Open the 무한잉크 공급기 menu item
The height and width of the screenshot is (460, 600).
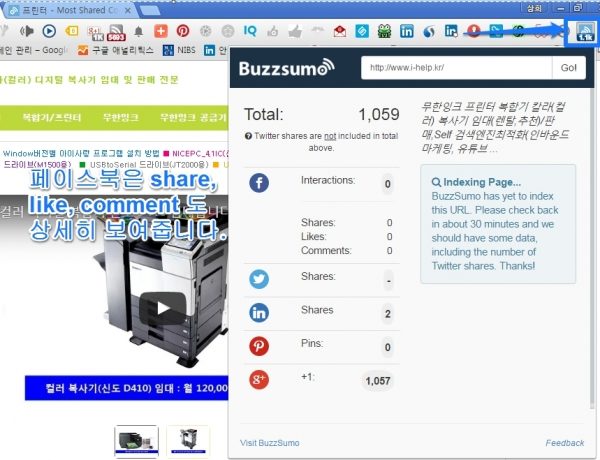click(193, 117)
